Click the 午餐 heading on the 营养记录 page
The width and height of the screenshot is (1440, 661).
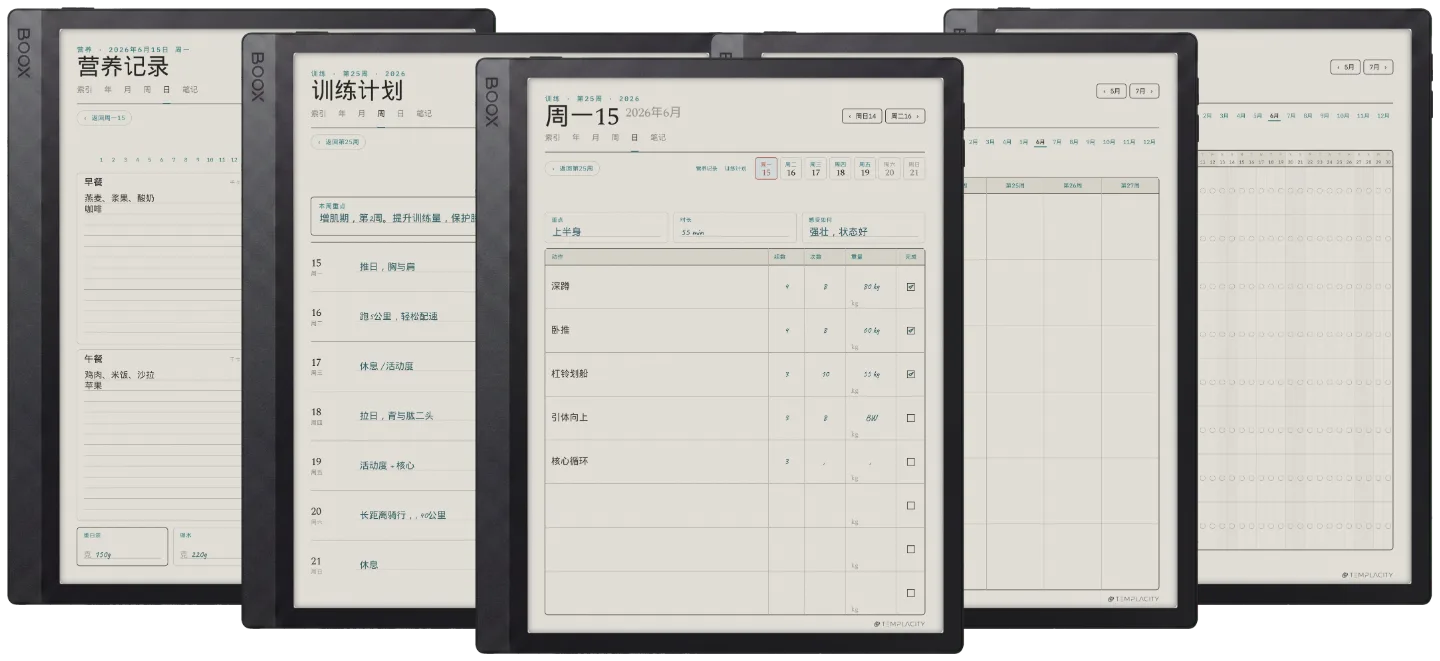(x=93, y=359)
